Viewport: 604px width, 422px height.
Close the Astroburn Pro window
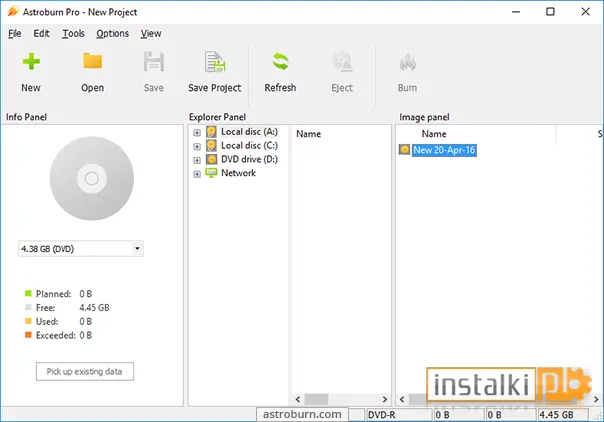click(586, 12)
